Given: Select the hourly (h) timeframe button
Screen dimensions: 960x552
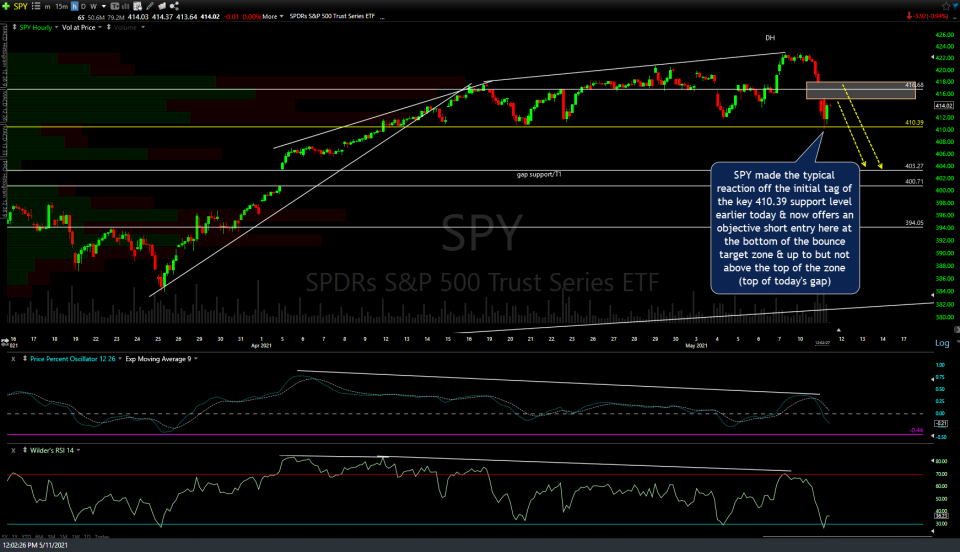Looking at the screenshot, I should [75, 6].
